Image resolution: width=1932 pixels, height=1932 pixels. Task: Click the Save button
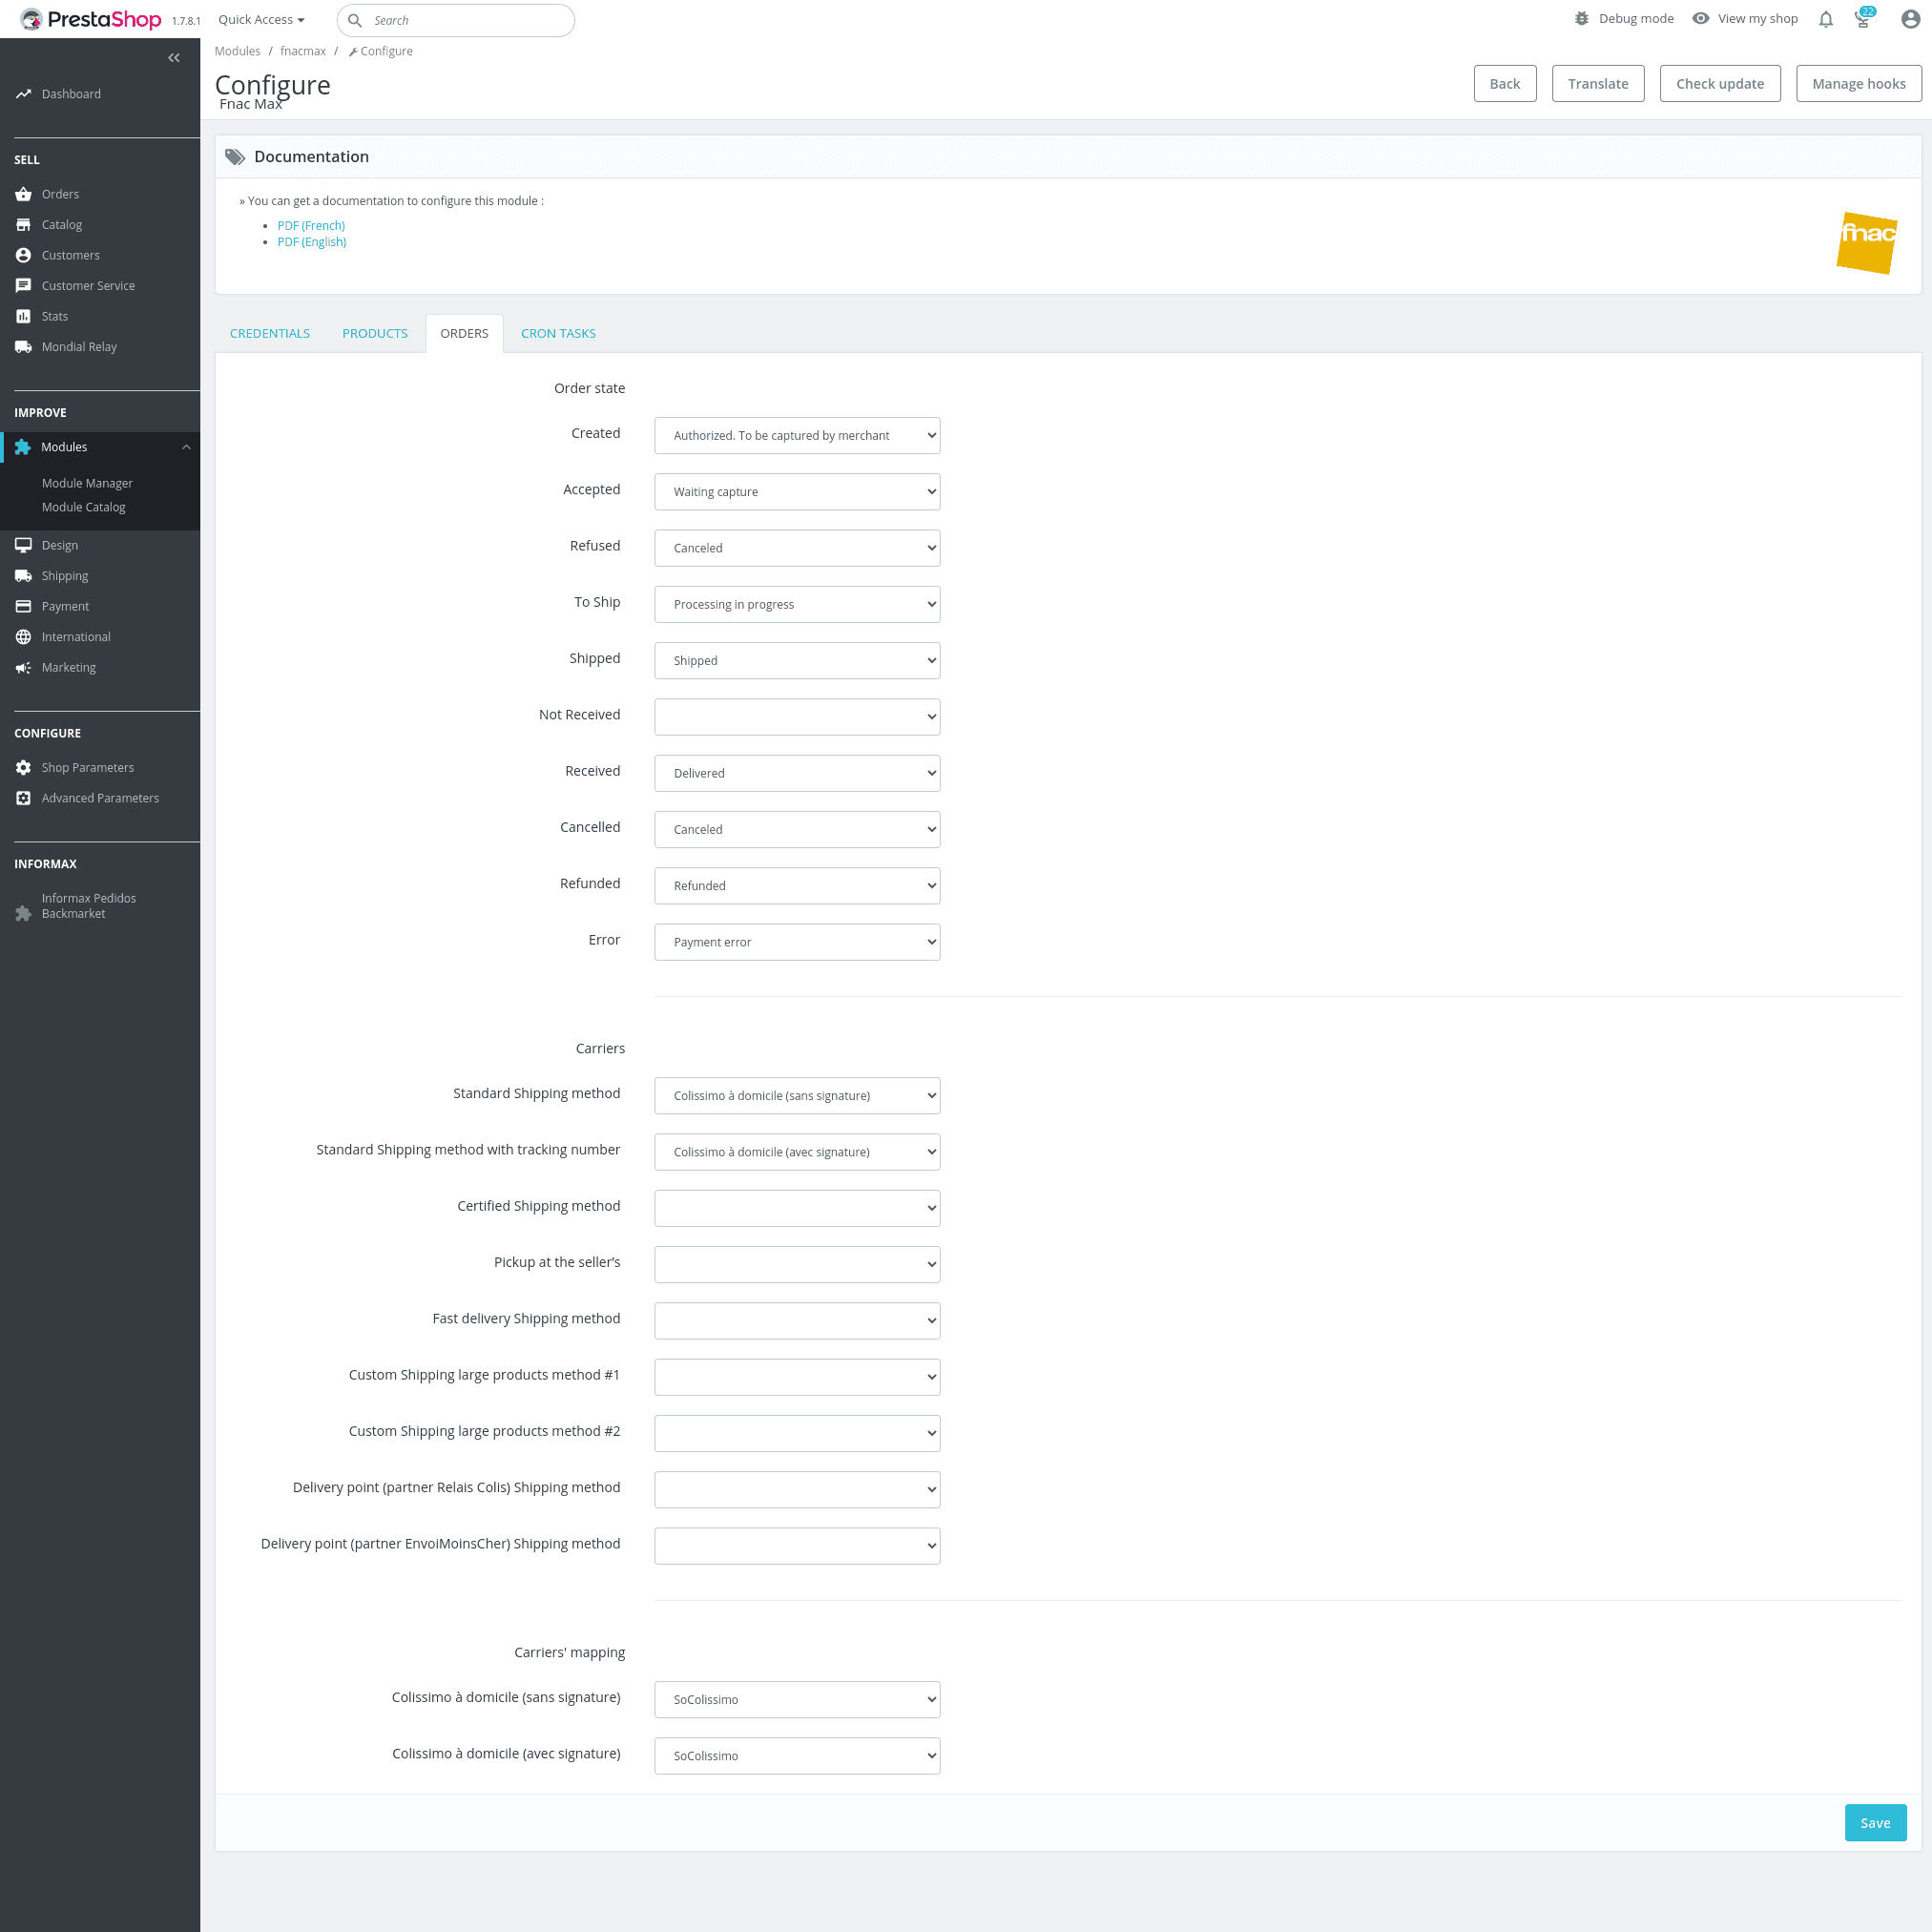tap(1874, 1822)
